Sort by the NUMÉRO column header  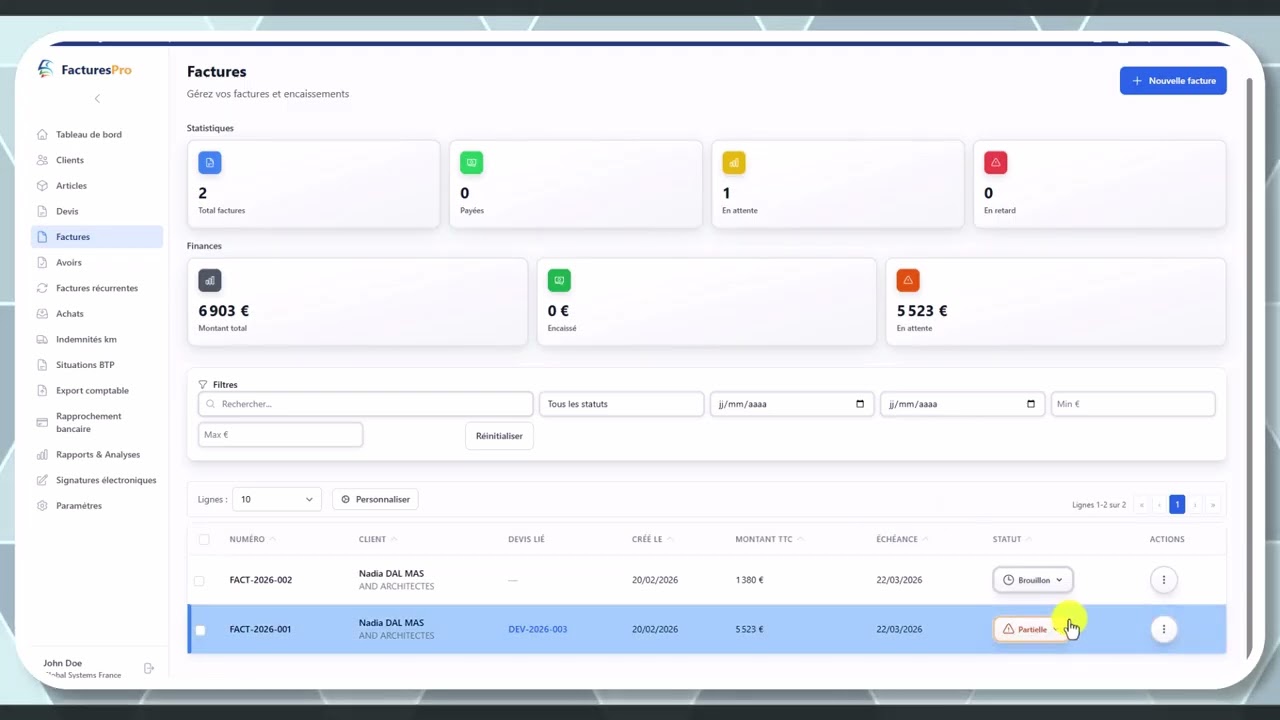pyautogui.click(x=252, y=539)
